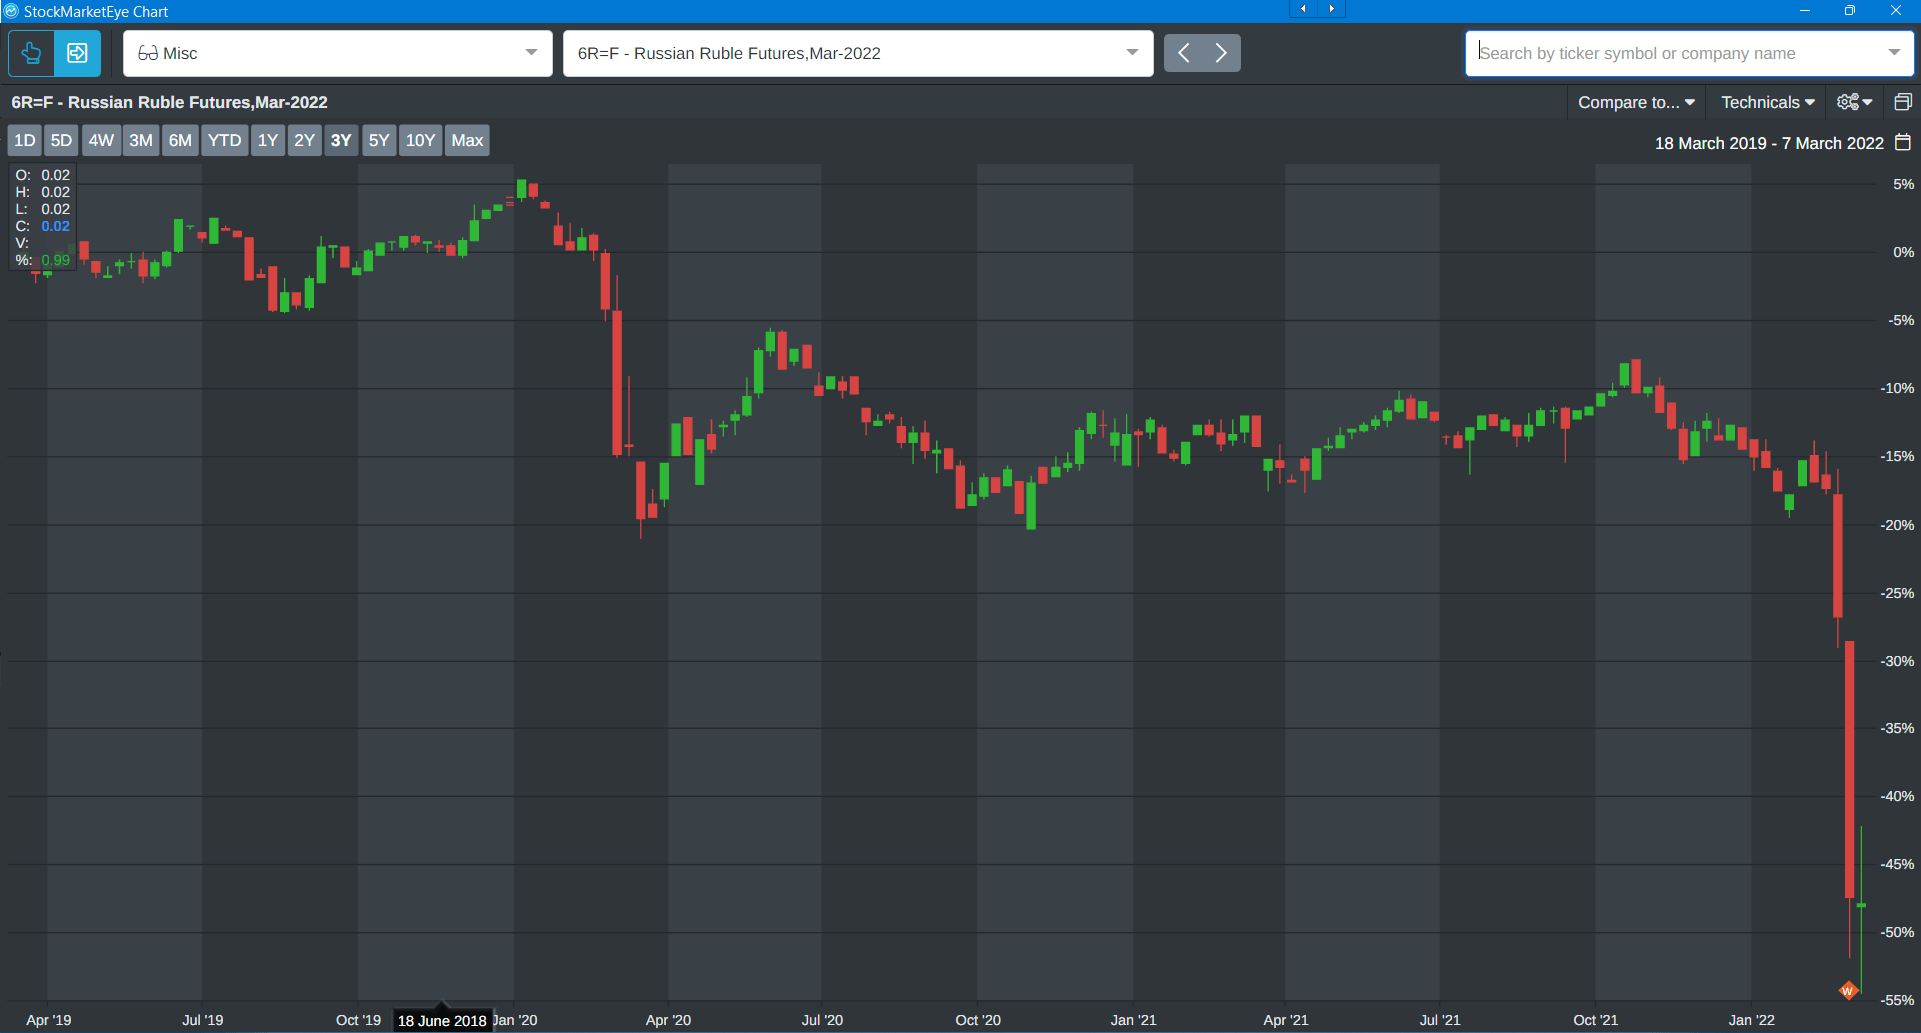Go to previous symbol with left chevron

[x=1184, y=53]
